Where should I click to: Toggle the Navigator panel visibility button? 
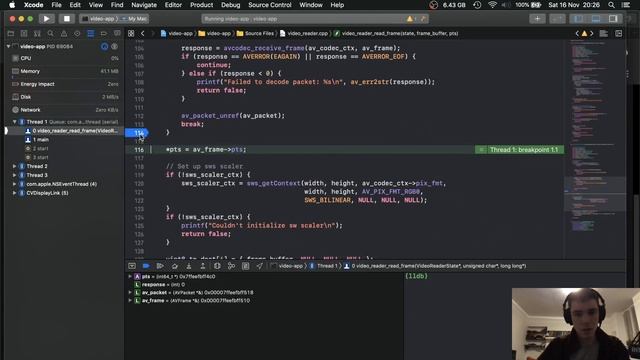pyautogui.click(x=578, y=19)
